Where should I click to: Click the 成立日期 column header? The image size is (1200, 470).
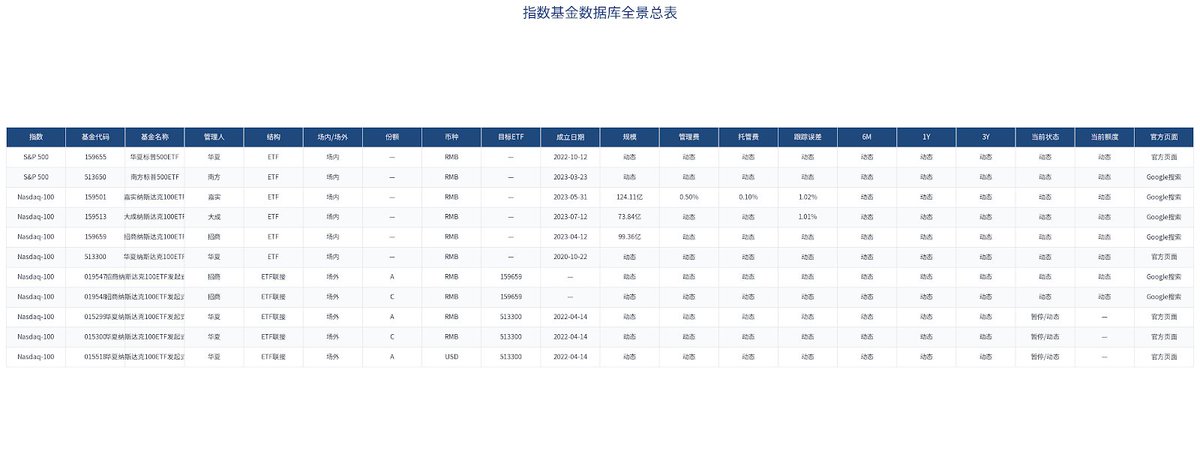tap(570, 137)
